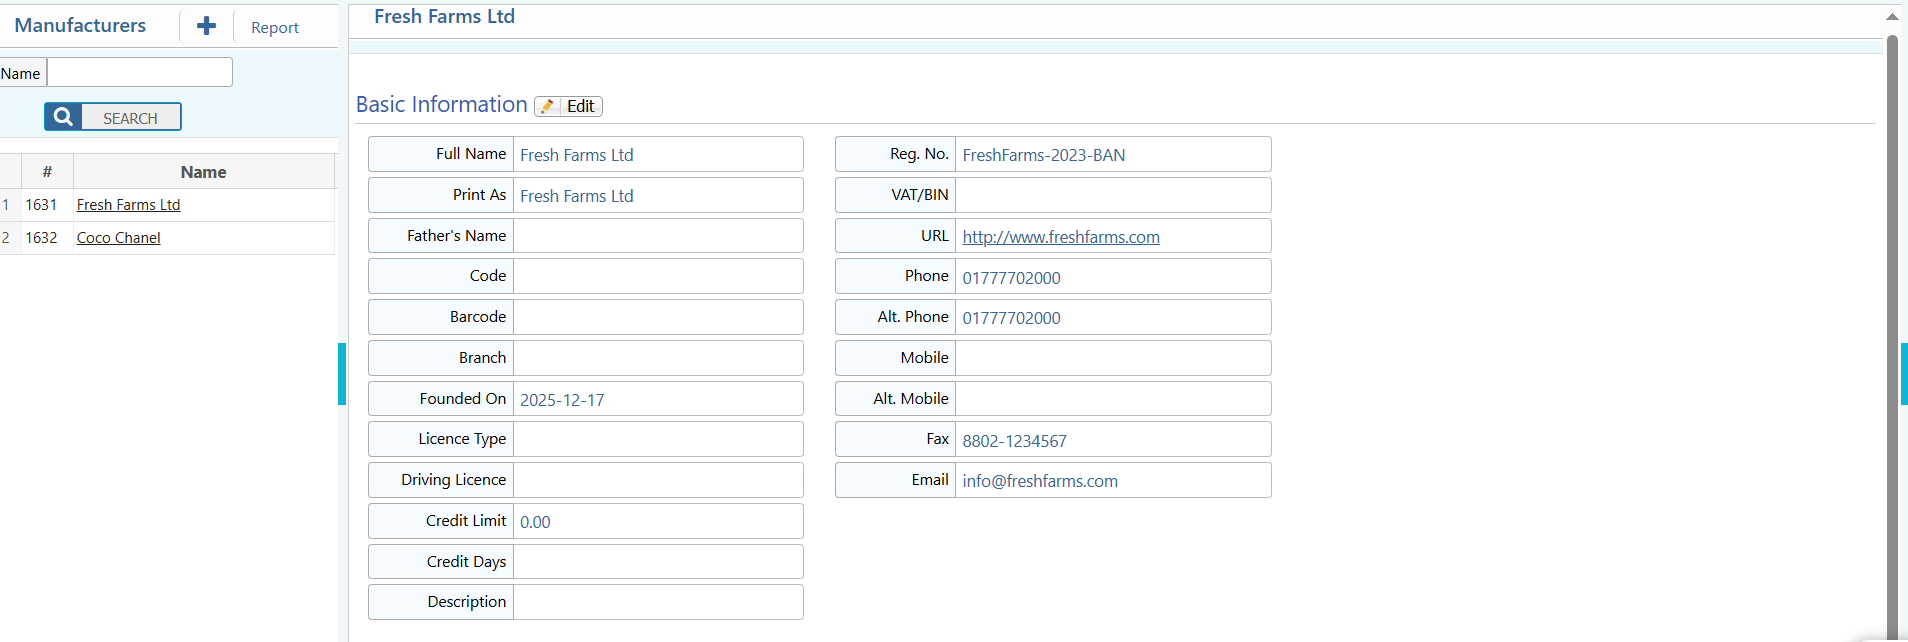Click the empty VAT/BIN field
Image resolution: width=1908 pixels, height=642 pixels.
tap(1113, 195)
